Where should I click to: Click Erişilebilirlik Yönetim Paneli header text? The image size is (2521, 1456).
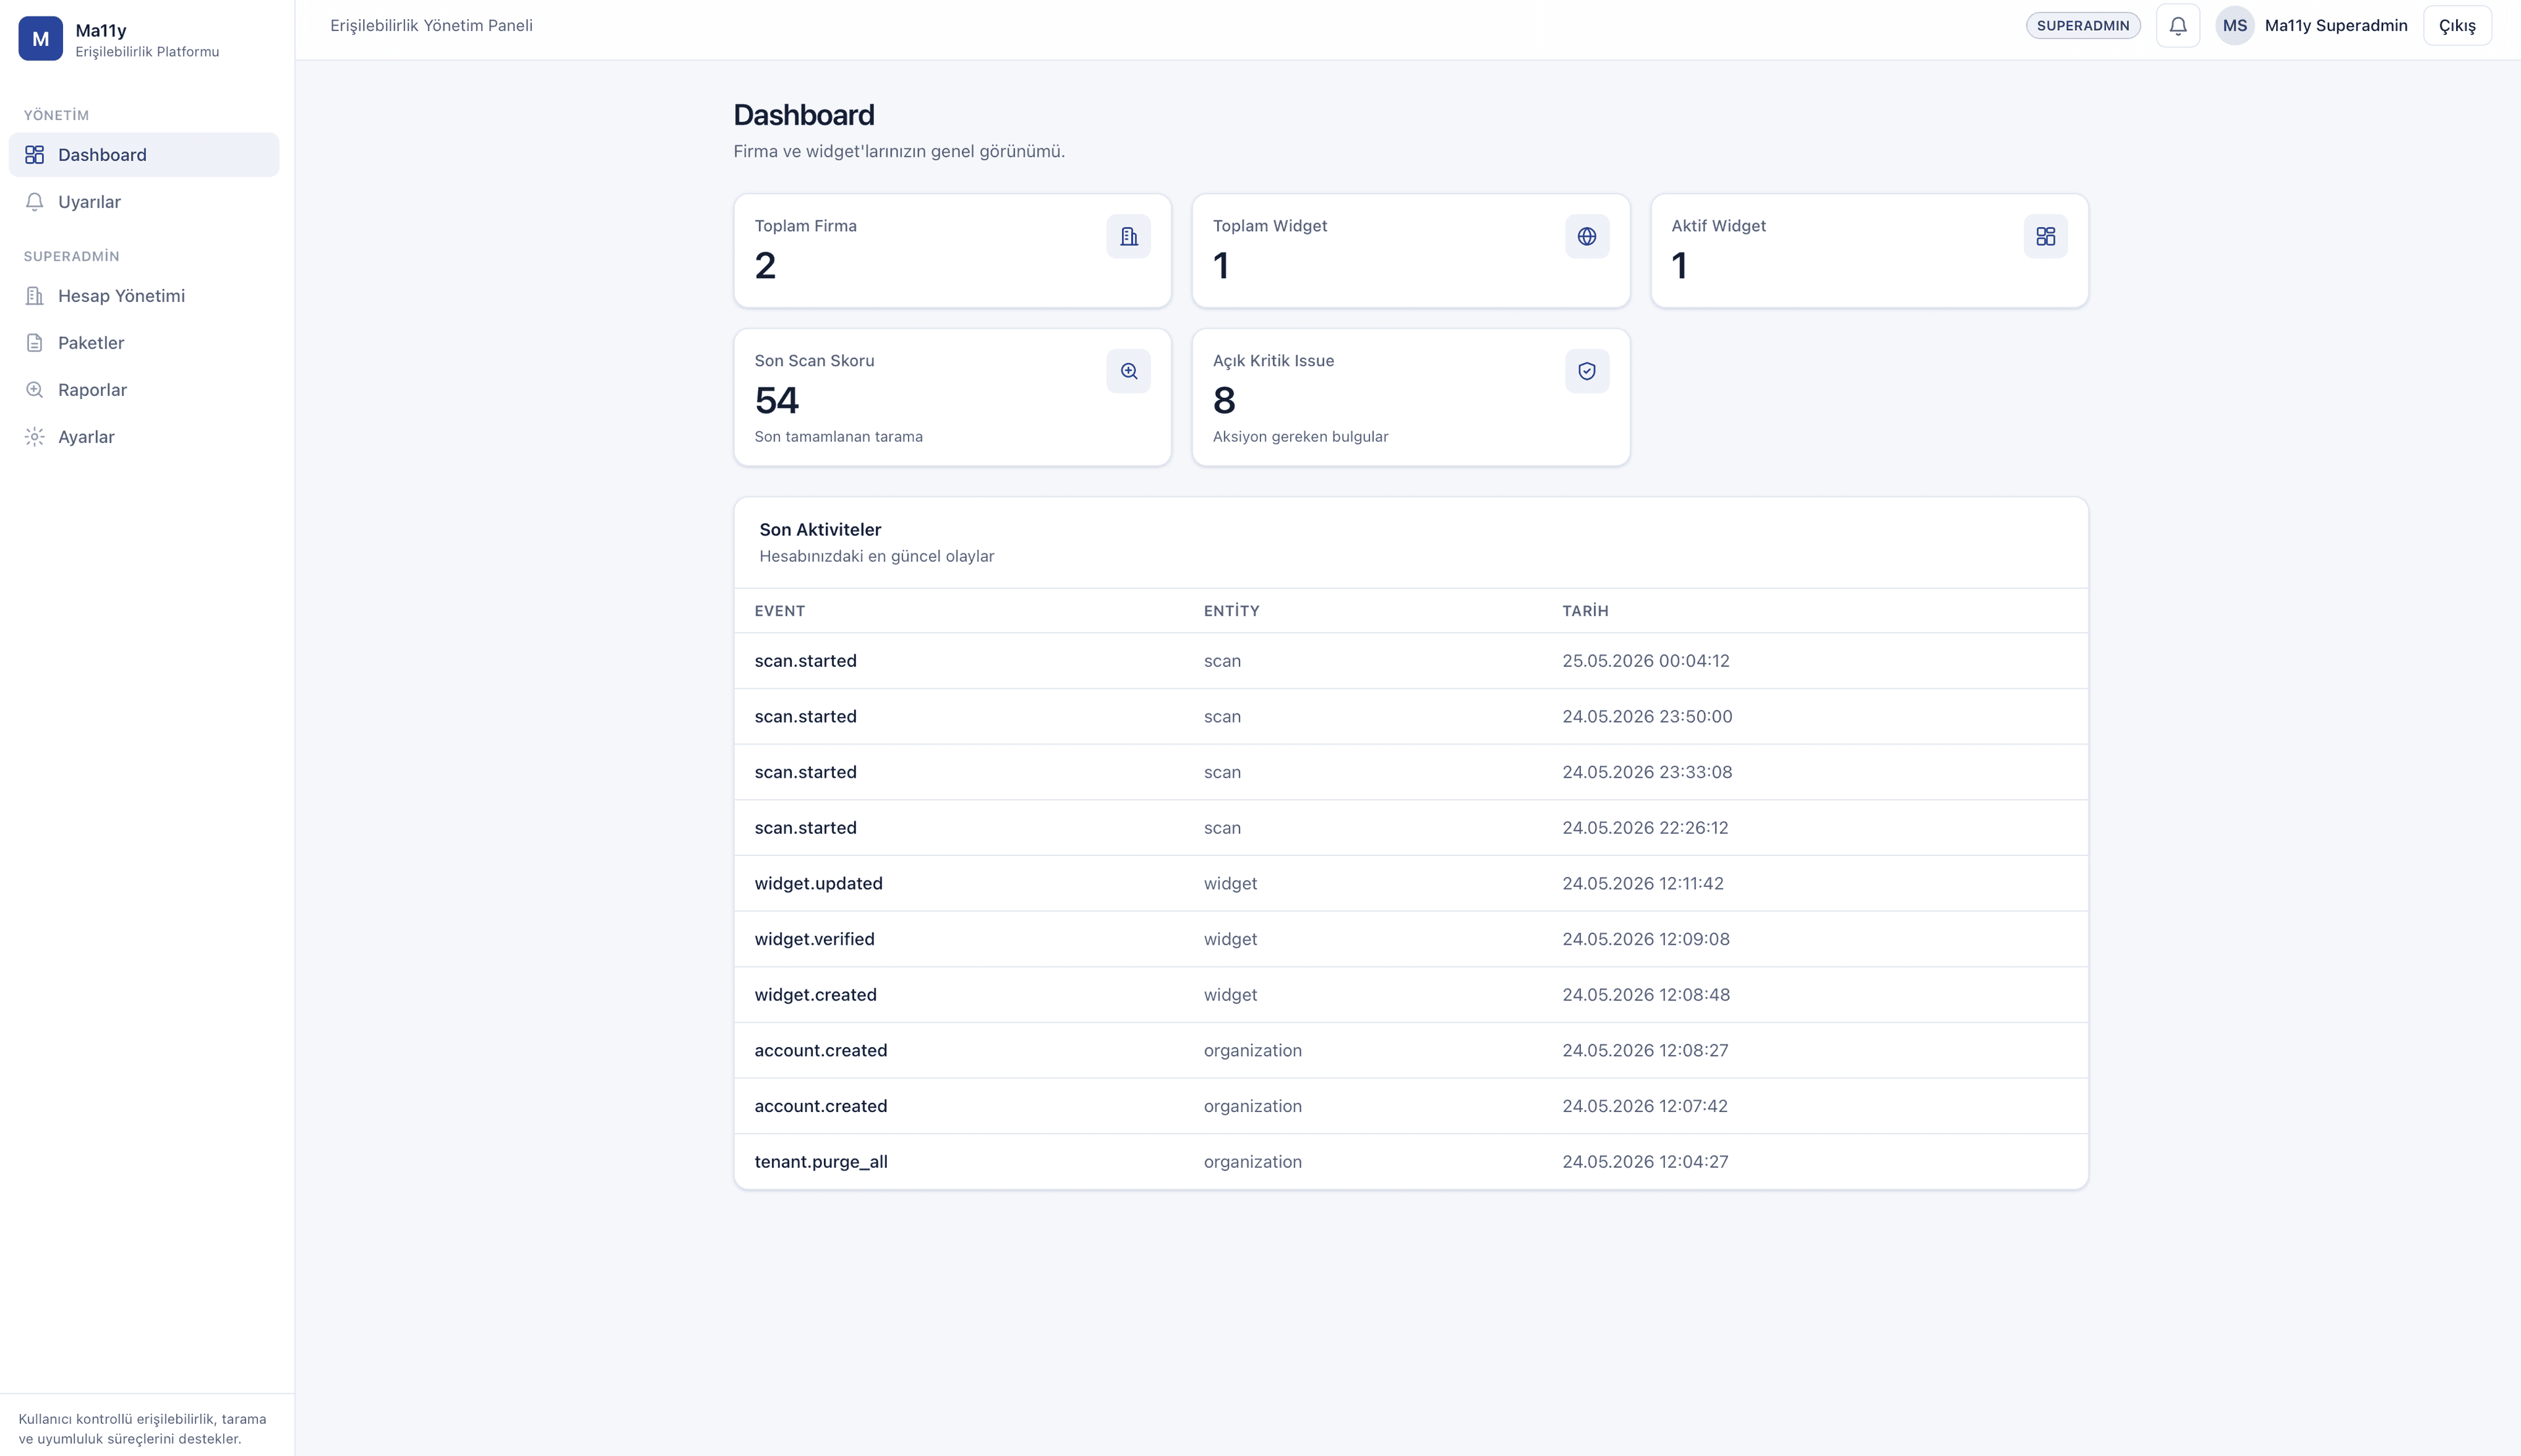click(x=431, y=26)
